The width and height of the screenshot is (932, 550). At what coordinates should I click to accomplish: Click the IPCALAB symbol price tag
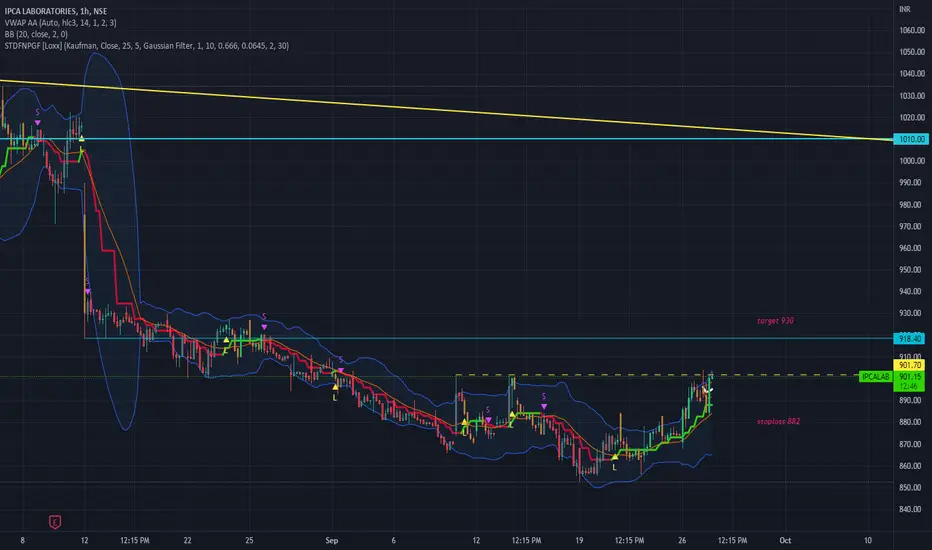pos(876,377)
